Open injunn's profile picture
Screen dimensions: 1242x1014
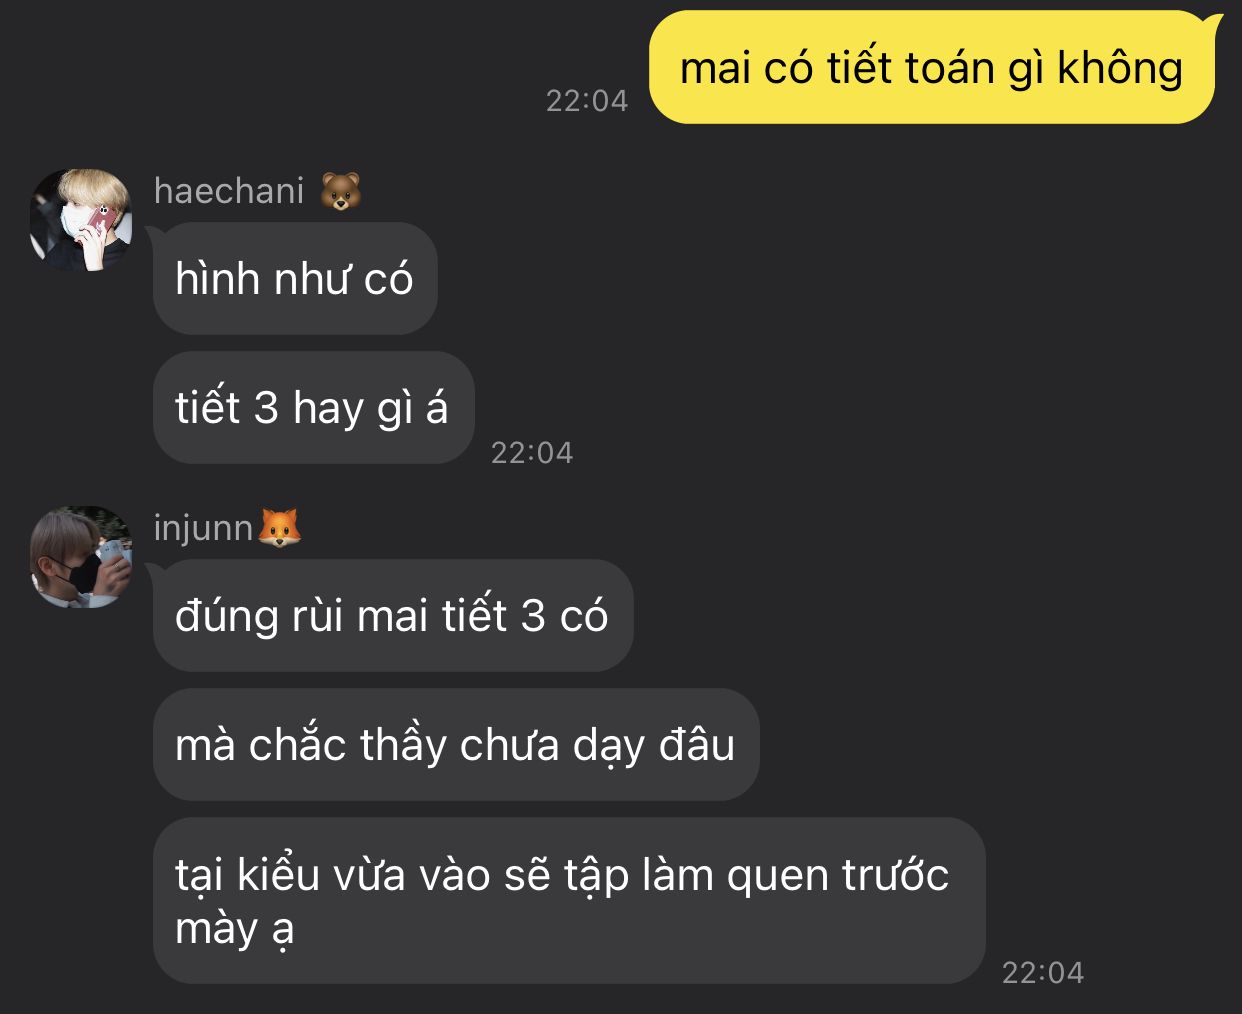click(81, 557)
